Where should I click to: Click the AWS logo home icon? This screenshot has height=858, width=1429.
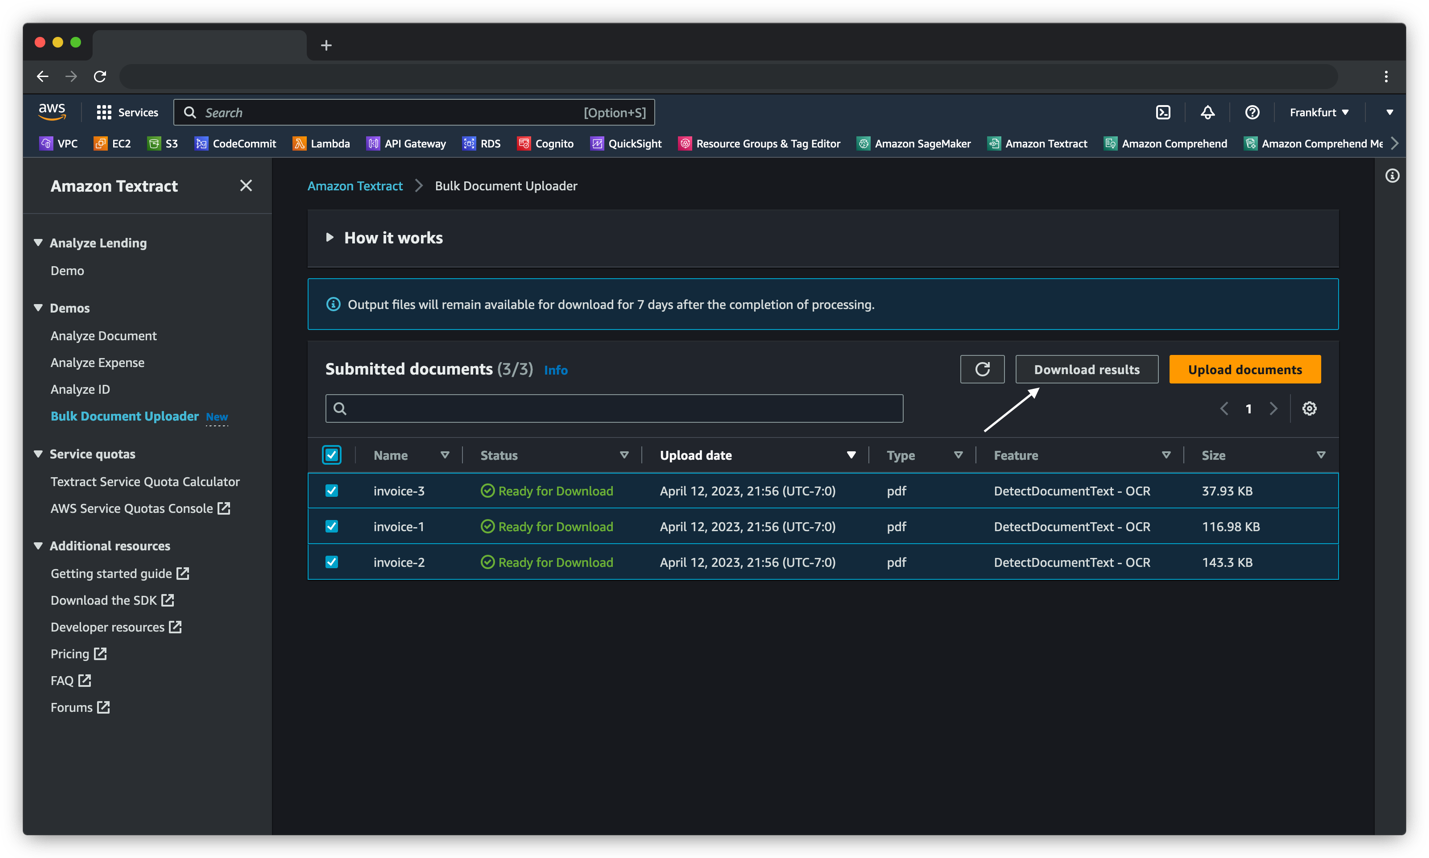(52, 112)
